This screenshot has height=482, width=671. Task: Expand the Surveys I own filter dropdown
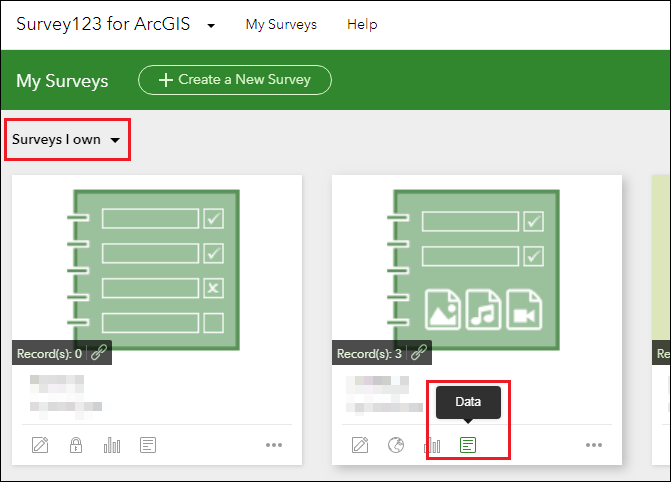(x=66, y=140)
